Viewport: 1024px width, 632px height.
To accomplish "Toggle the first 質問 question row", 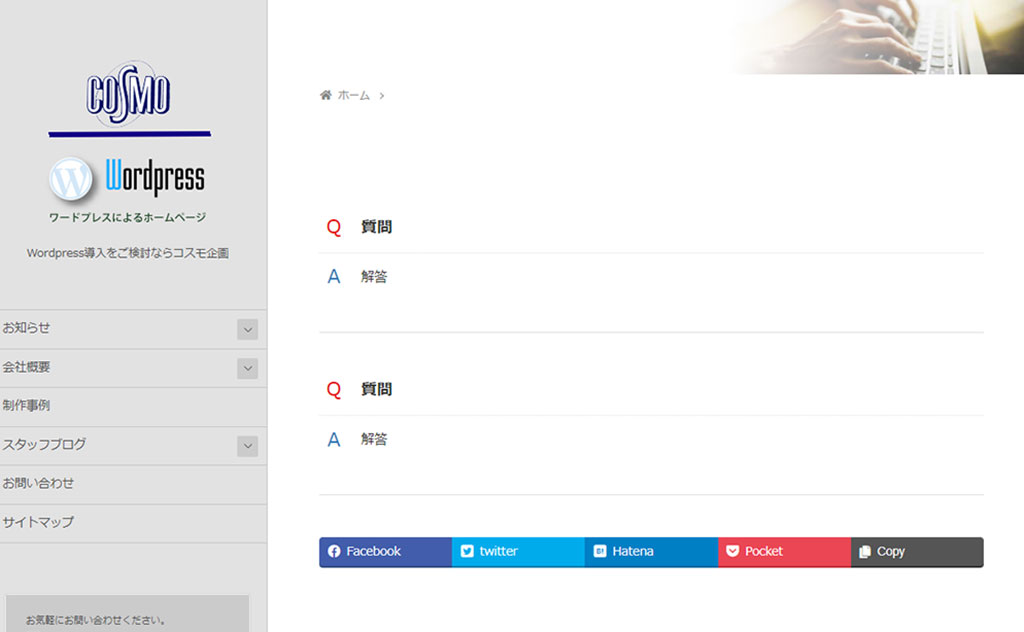I will (377, 228).
